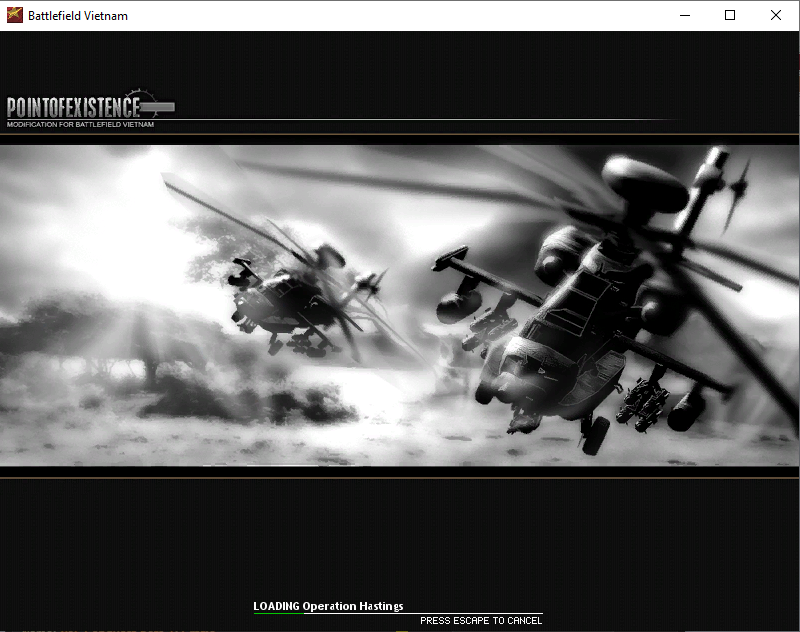Click the LOADING Operation Hastings text
This screenshot has width=800, height=632.
(328, 606)
